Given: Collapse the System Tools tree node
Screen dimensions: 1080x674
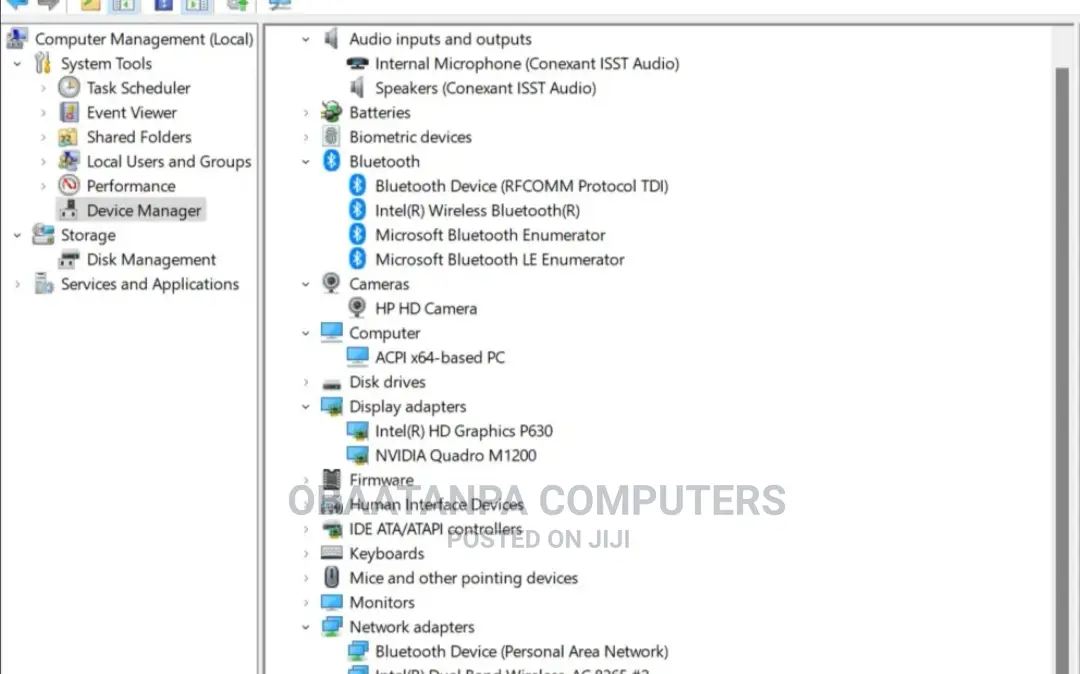Looking at the screenshot, I should click(17, 64).
